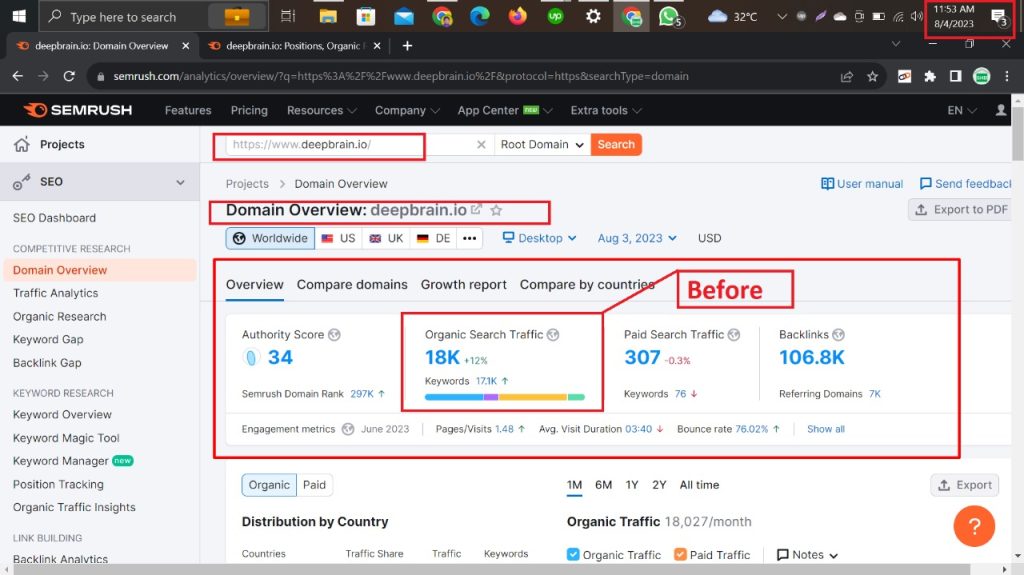1024x575 pixels.
Task: Expand the Extra tools menu
Action: [606, 110]
